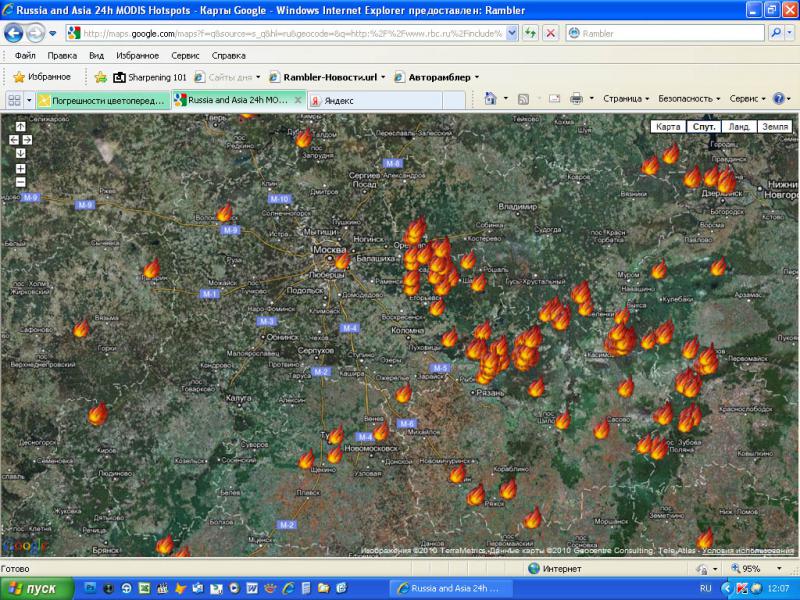Open the Home page icon in command bar
The width and height of the screenshot is (800, 600).
click(x=490, y=98)
